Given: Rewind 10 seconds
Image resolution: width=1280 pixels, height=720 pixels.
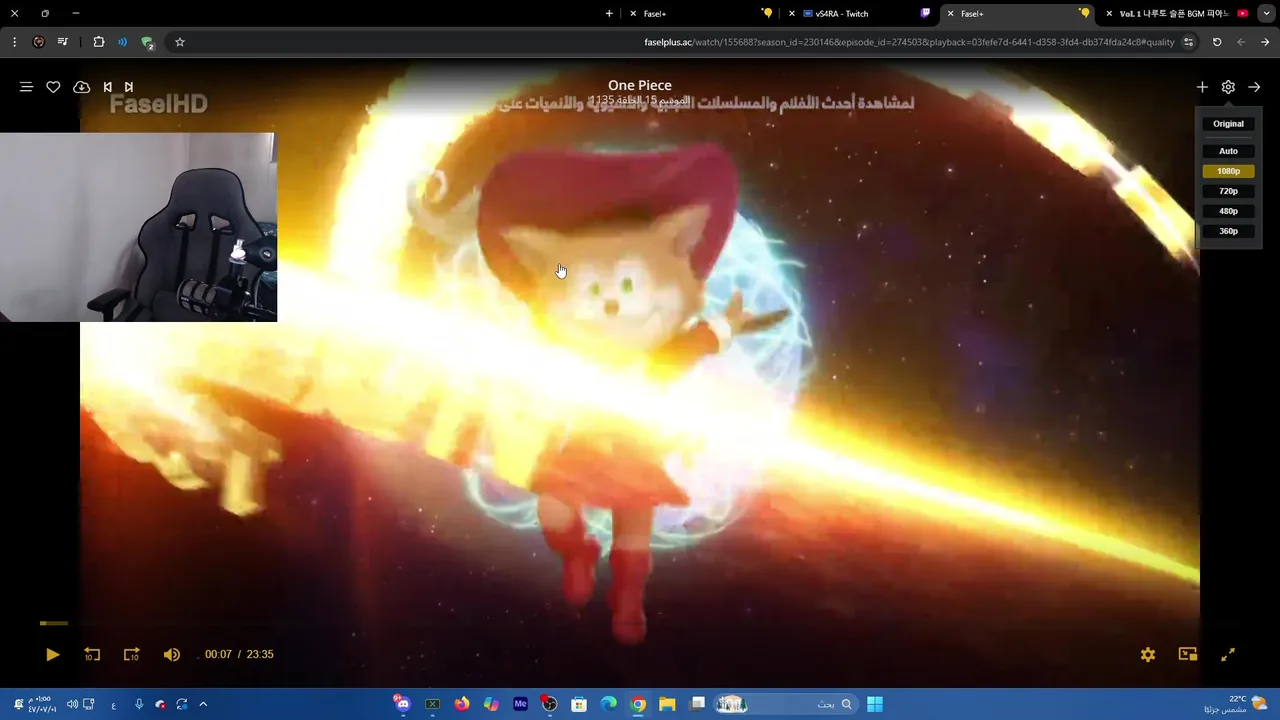Looking at the screenshot, I should [x=92, y=654].
